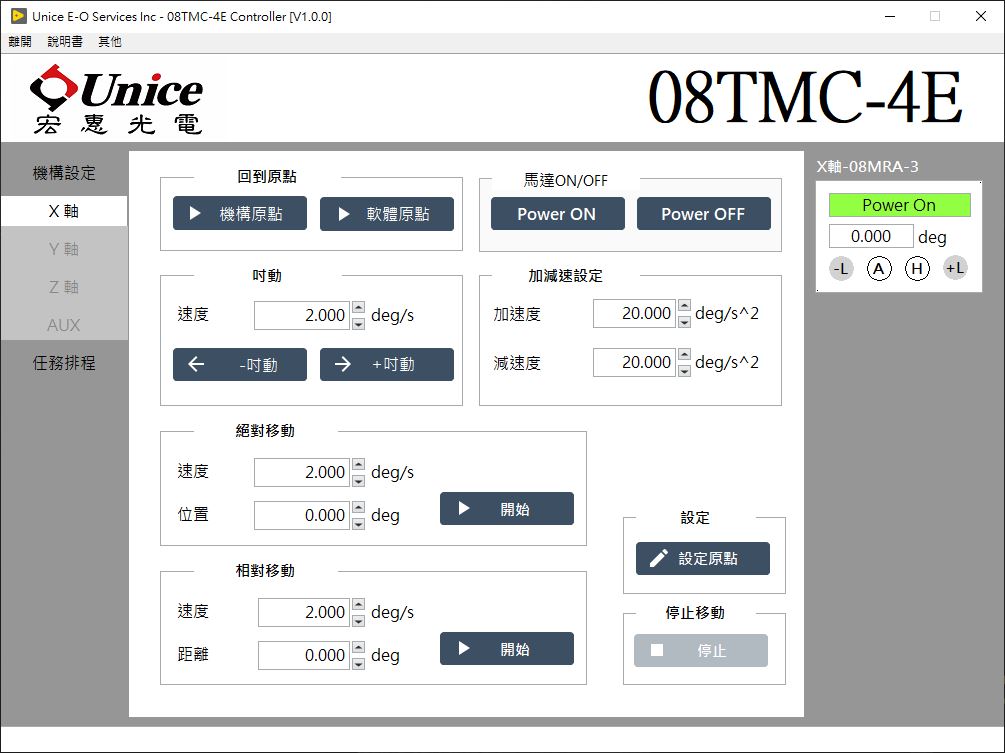Select the AUX tab
The image size is (1005, 753).
click(x=64, y=325)
